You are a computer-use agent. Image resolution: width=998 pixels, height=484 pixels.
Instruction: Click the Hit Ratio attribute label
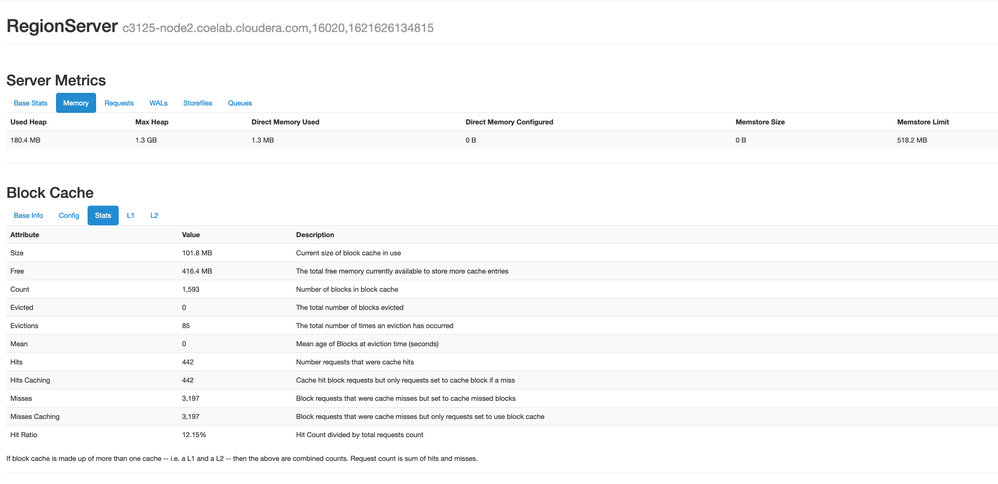point(23,435)
